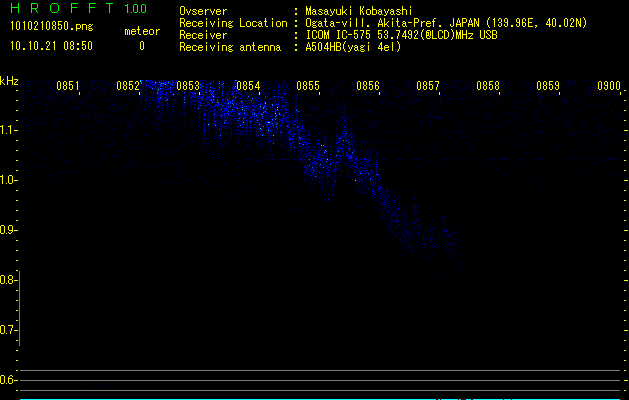Click the meteor count label
Screen dimensions: 629x400
pos(142,31)
